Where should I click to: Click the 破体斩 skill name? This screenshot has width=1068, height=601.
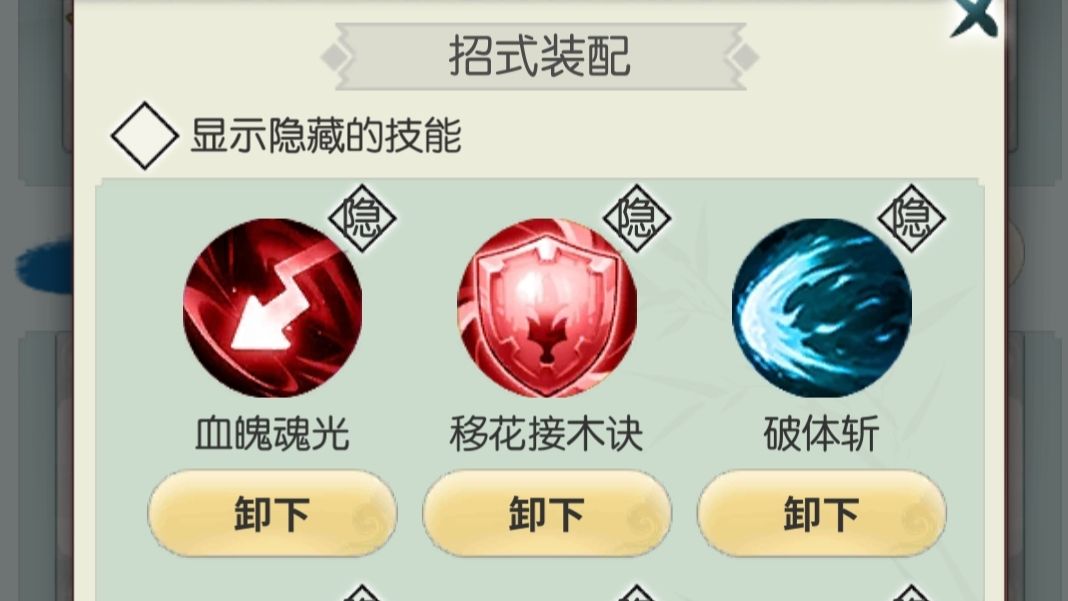(x=821, y=433)
